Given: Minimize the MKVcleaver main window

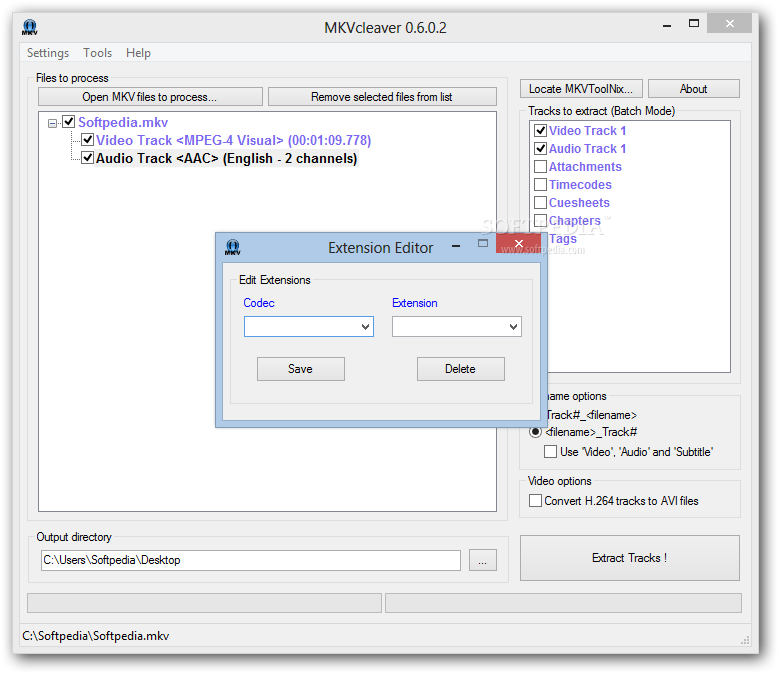Looking at the screenshot, I should pos(667,26).
